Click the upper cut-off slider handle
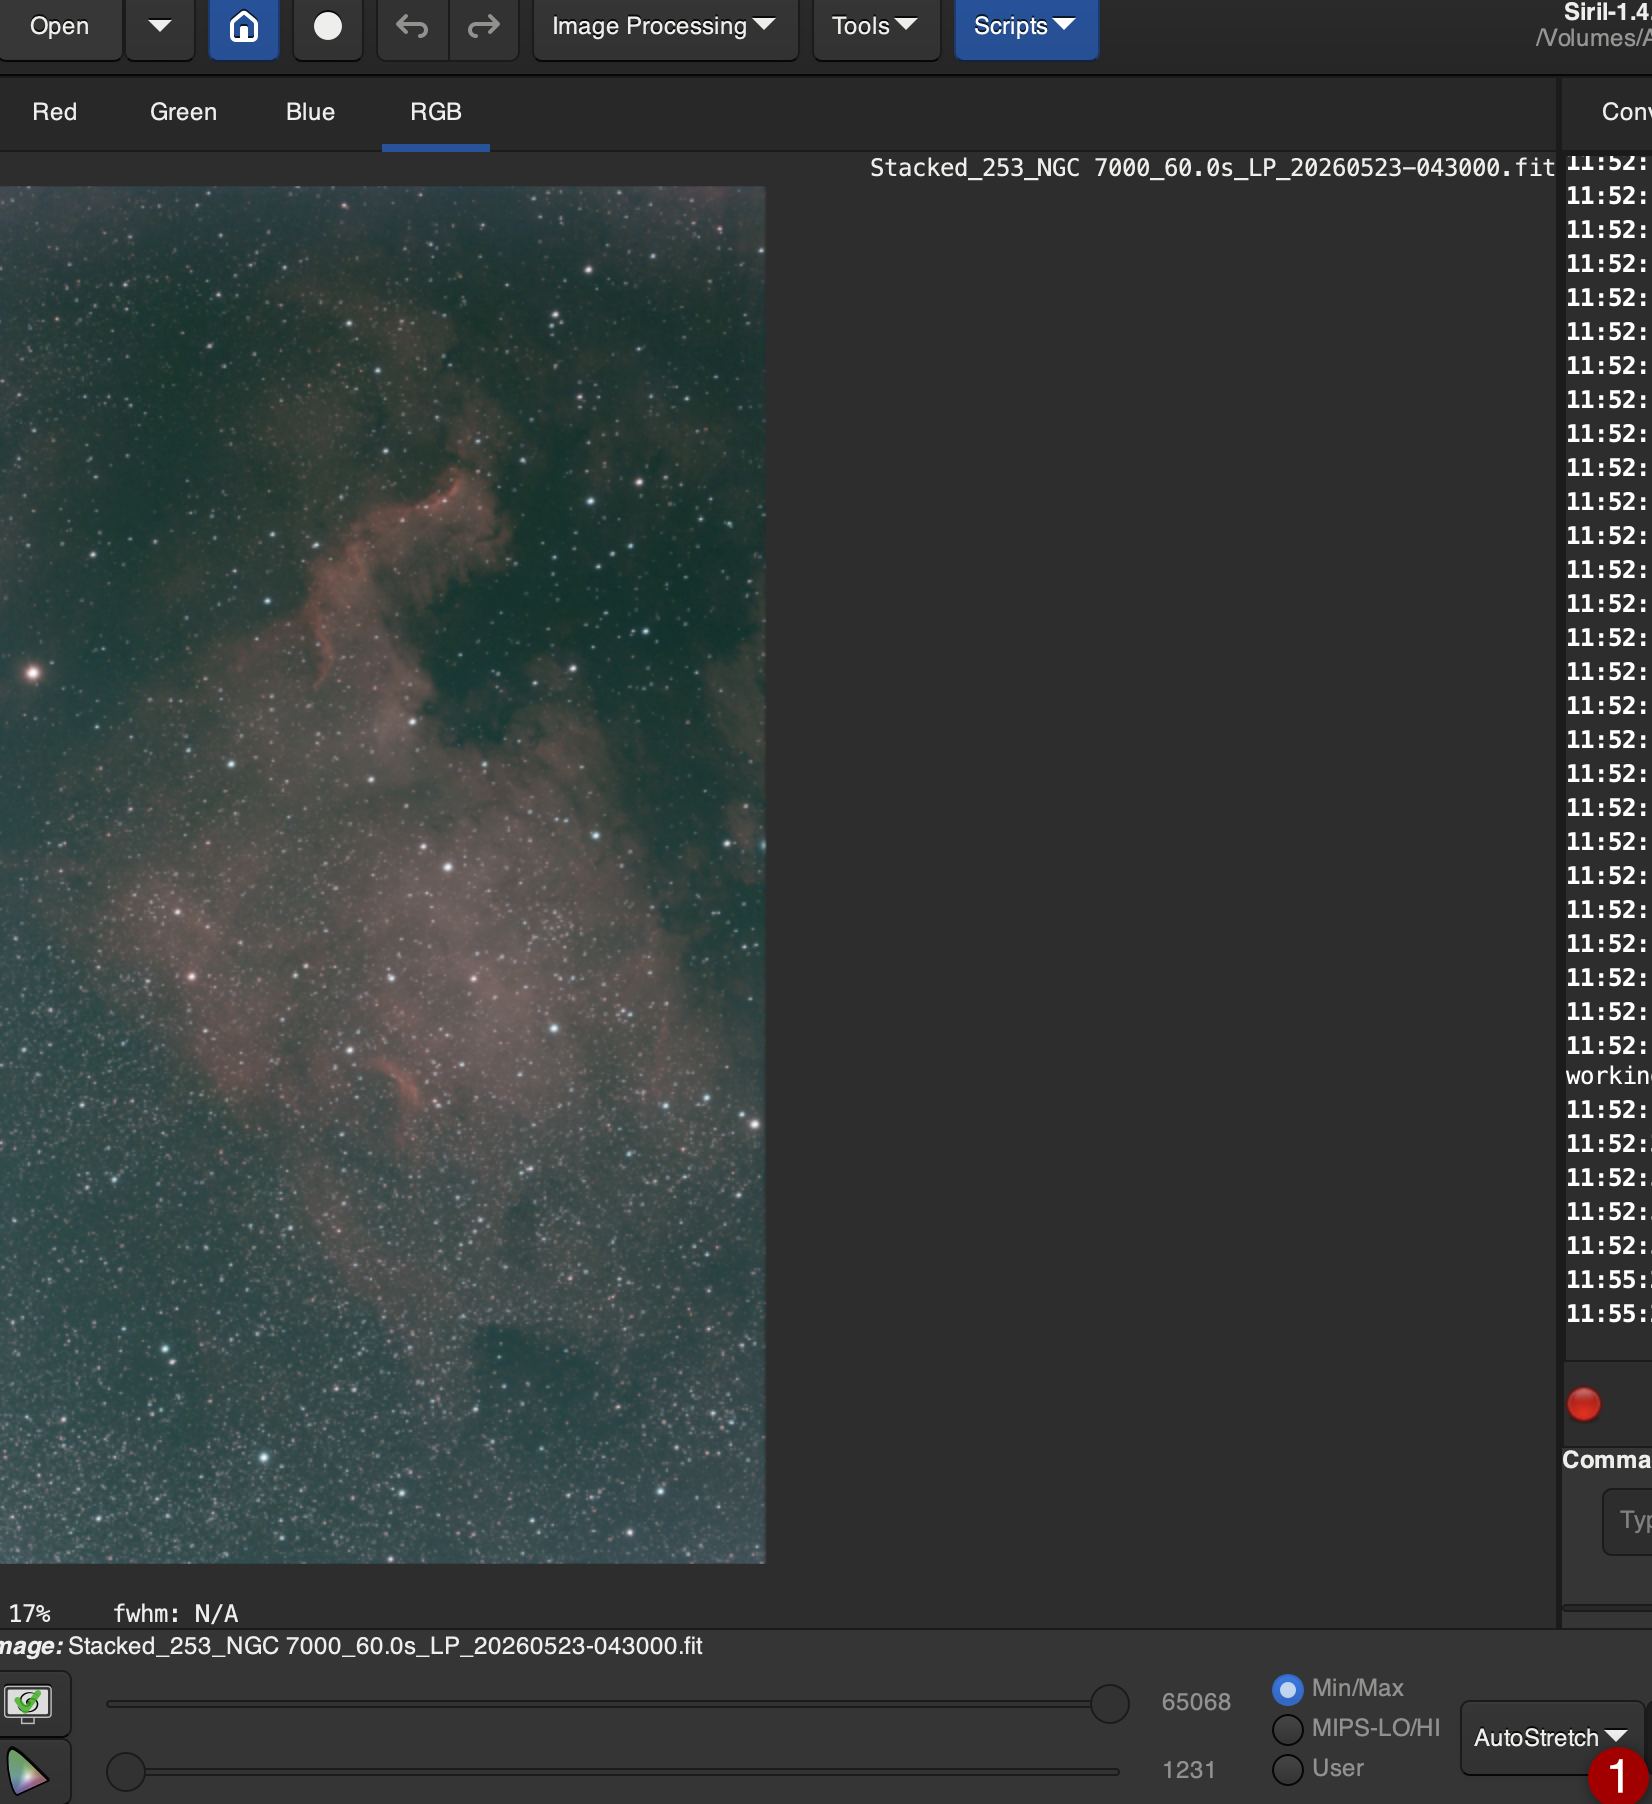The image size is (1652, 1804). (1110, 1703)
